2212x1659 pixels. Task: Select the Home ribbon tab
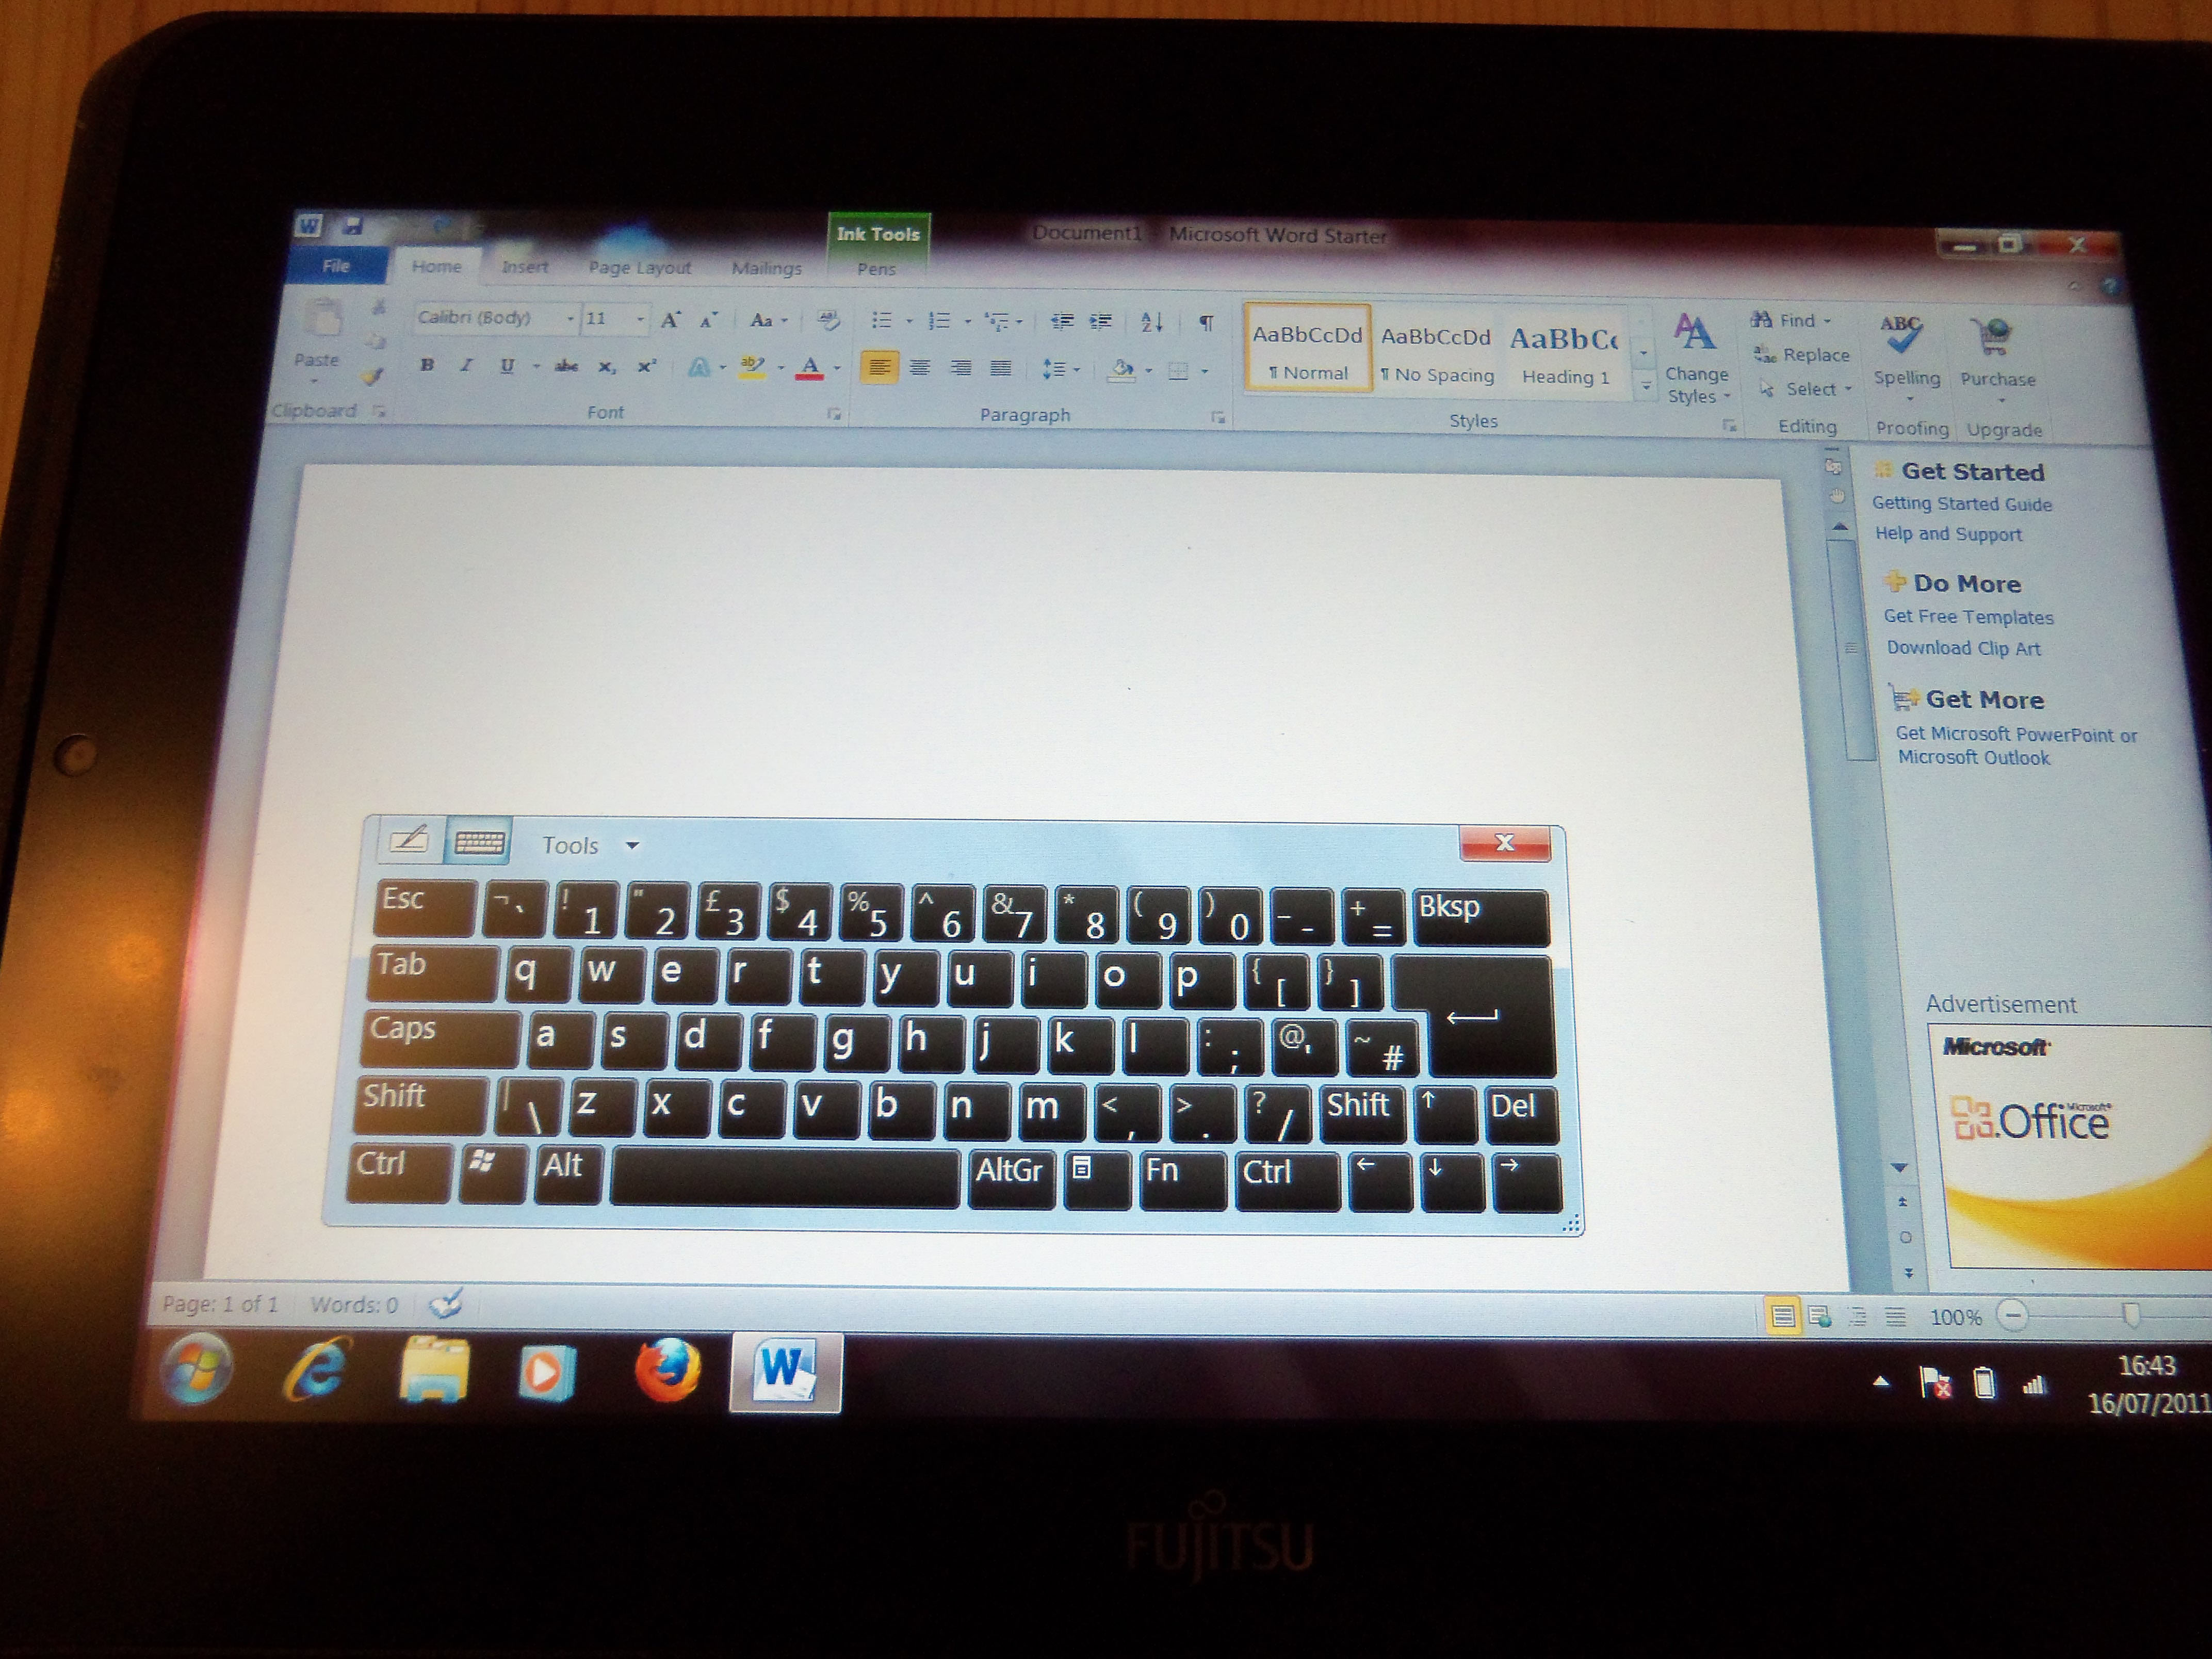click(437, 266)
